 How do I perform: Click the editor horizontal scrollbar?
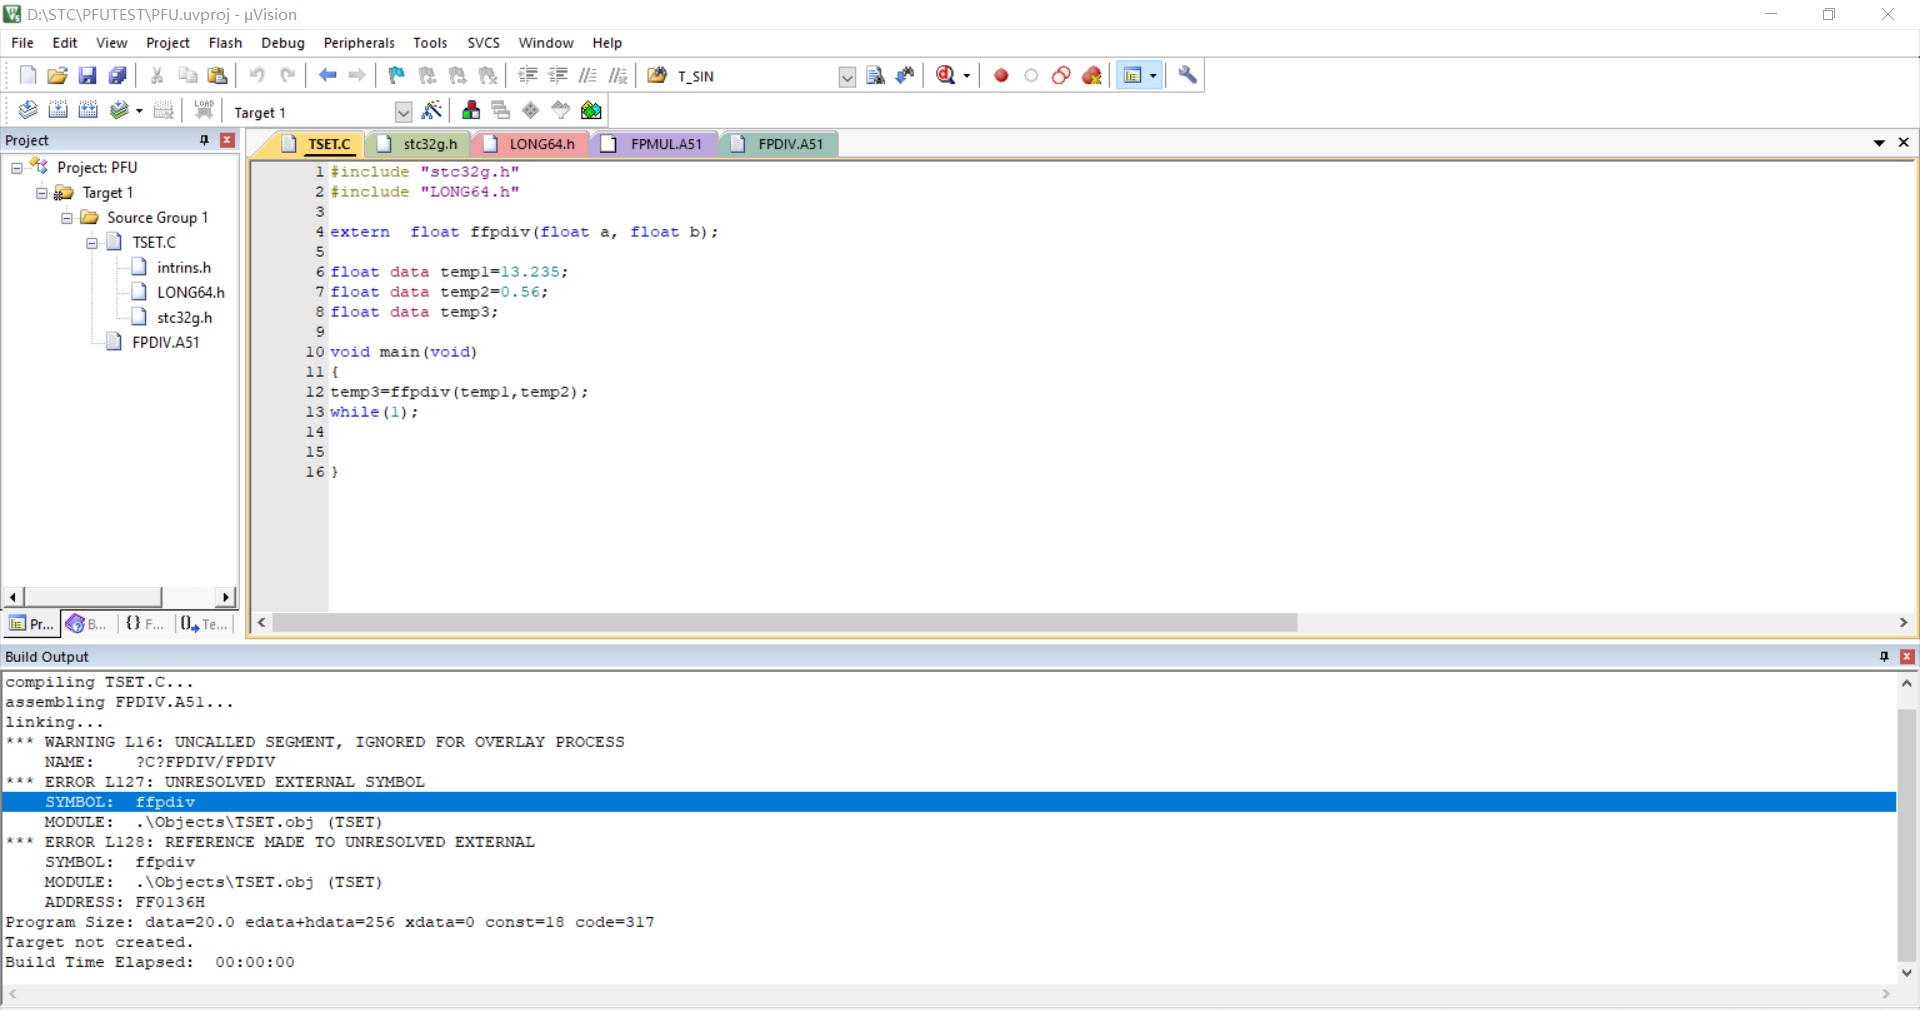point(784,623)
